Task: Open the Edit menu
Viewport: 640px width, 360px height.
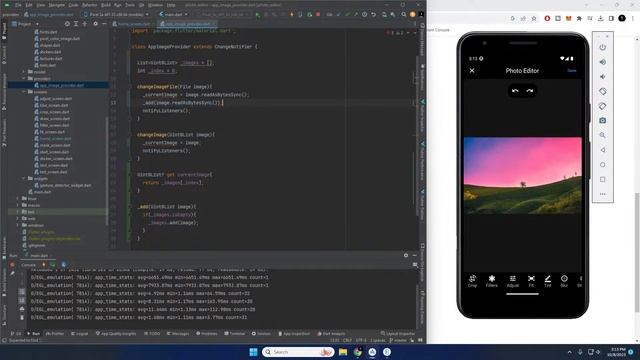Action: (x=29, y=5)
